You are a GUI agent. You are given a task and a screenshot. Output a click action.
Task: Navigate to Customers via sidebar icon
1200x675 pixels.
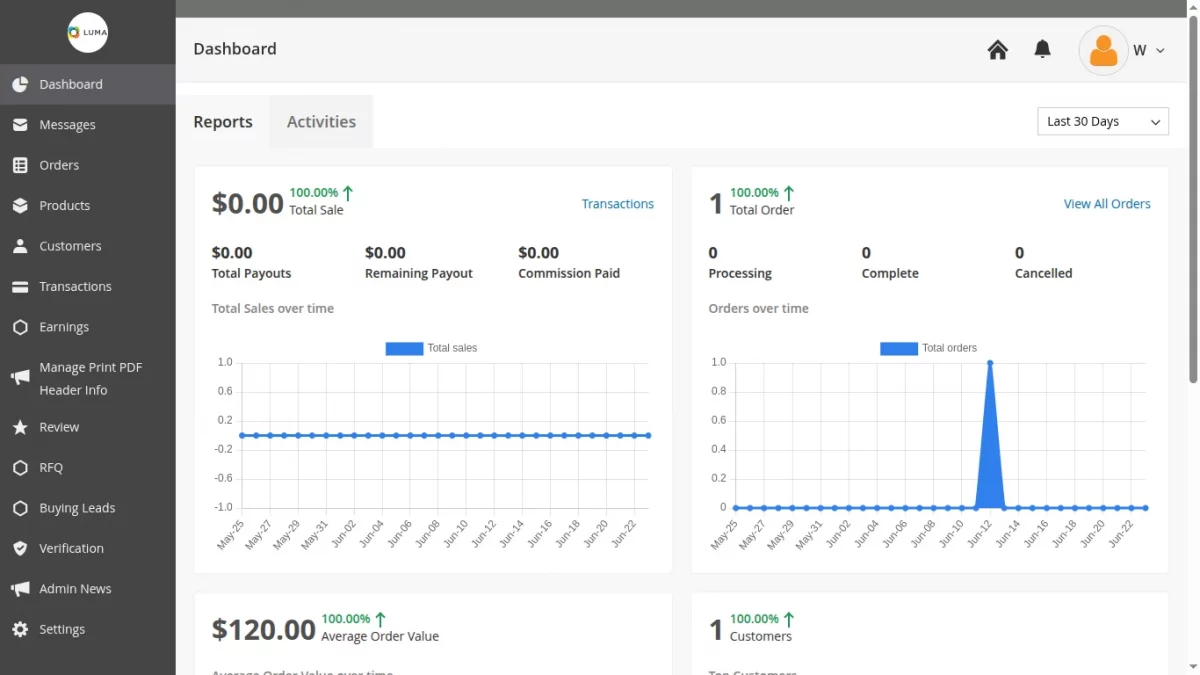[21, 245]
